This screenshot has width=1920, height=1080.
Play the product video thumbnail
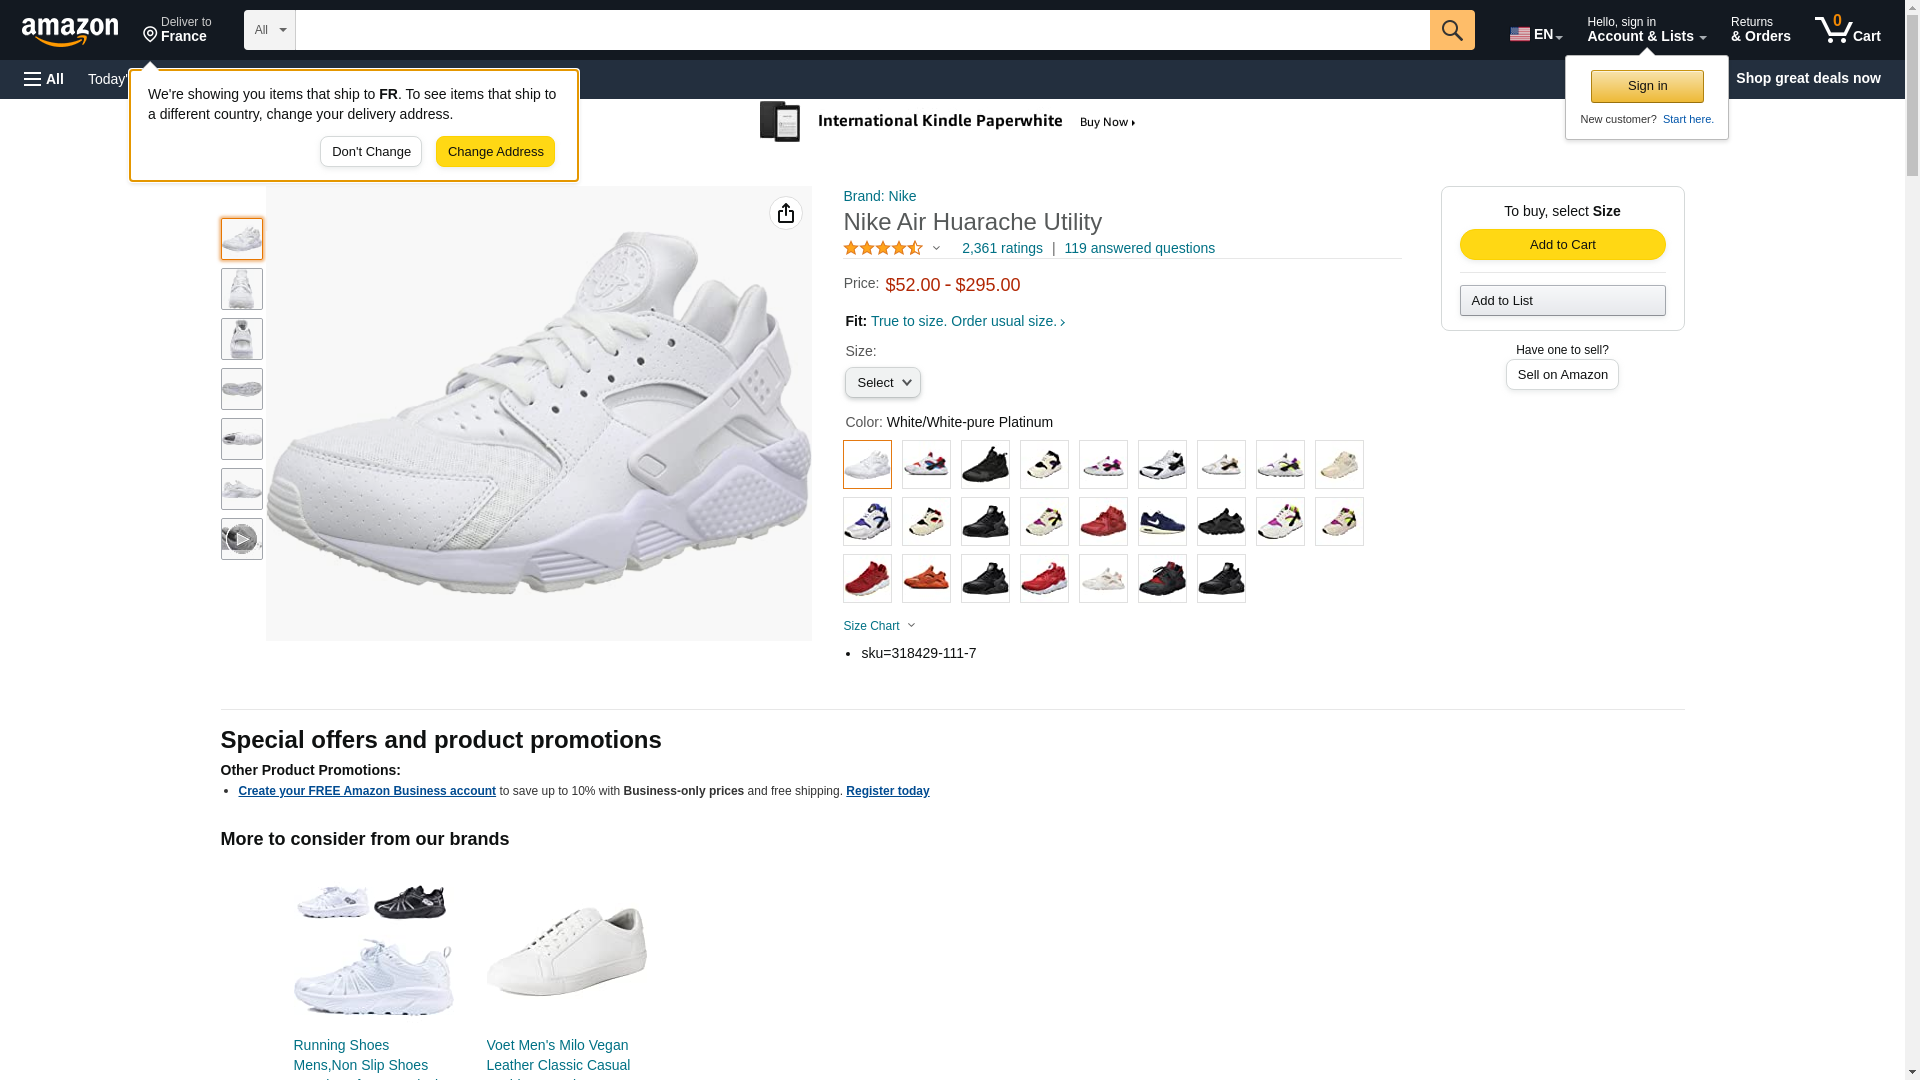(241, 539)
